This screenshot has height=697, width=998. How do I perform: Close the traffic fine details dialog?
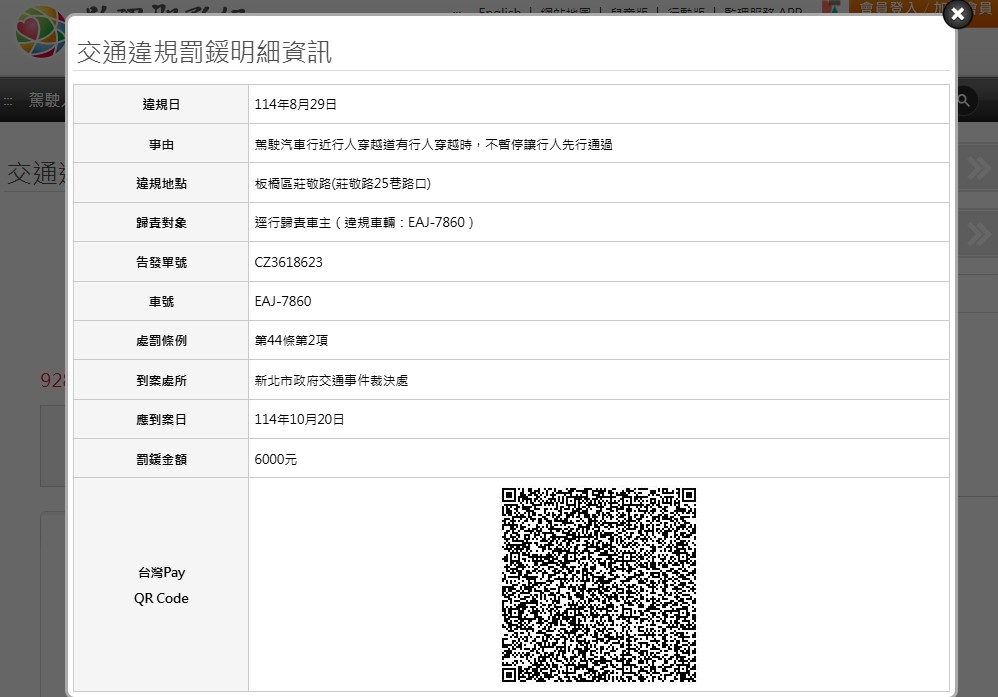click(x=957, y=14)
